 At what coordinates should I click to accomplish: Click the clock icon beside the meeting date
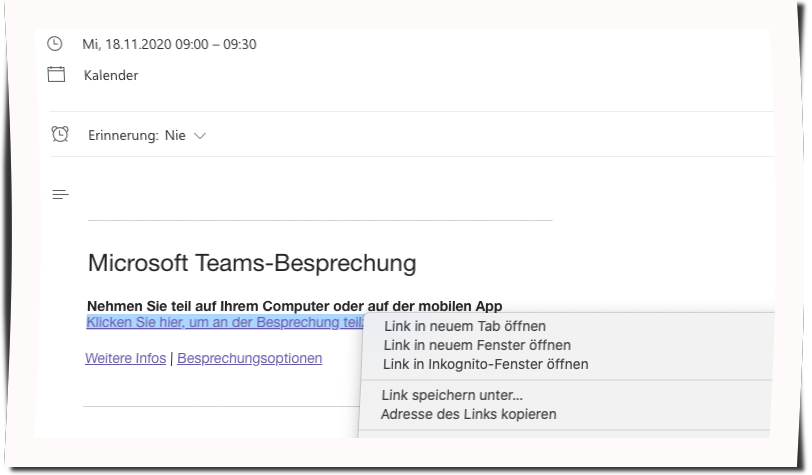tap(55, 44)
